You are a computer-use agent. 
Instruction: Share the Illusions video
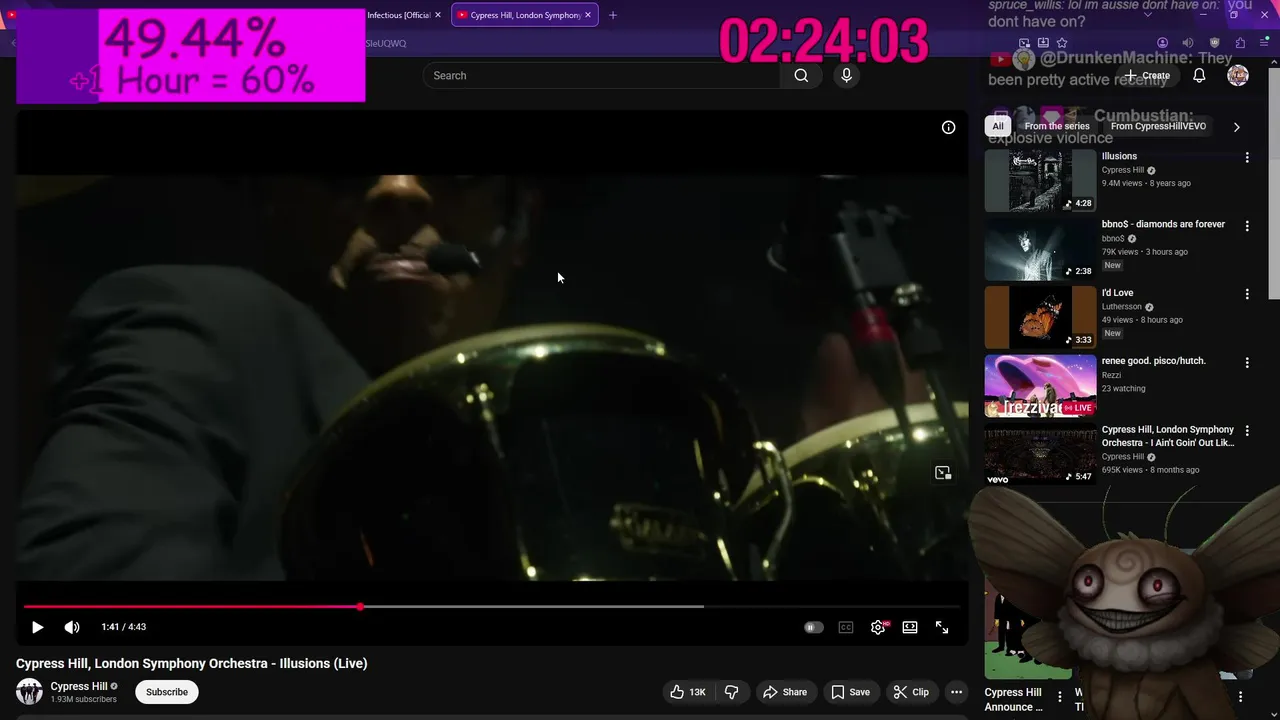coord(785,692)
